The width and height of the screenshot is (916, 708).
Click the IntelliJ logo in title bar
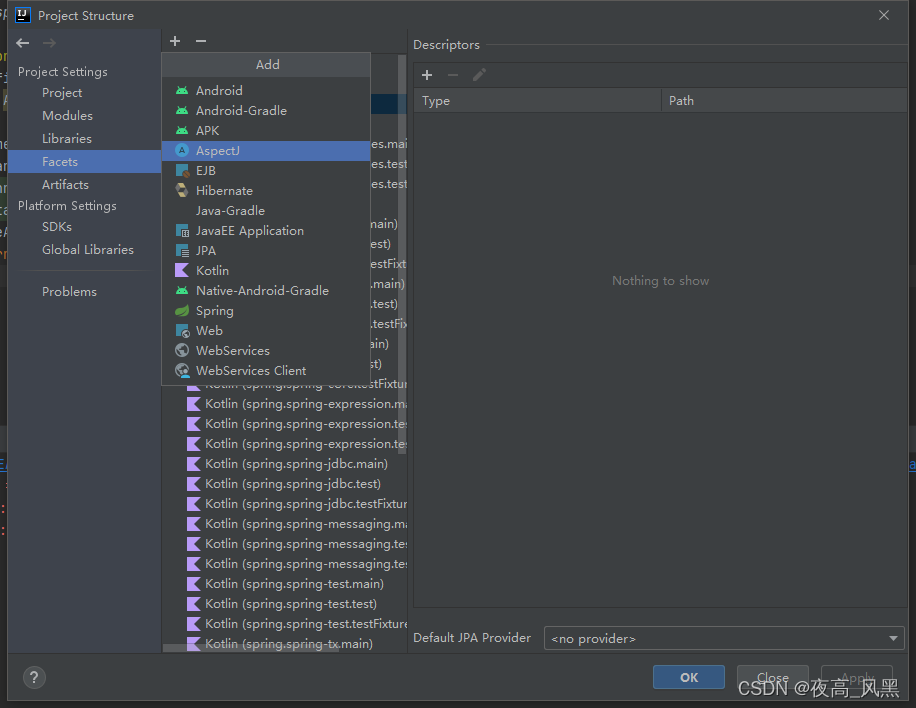23,15
